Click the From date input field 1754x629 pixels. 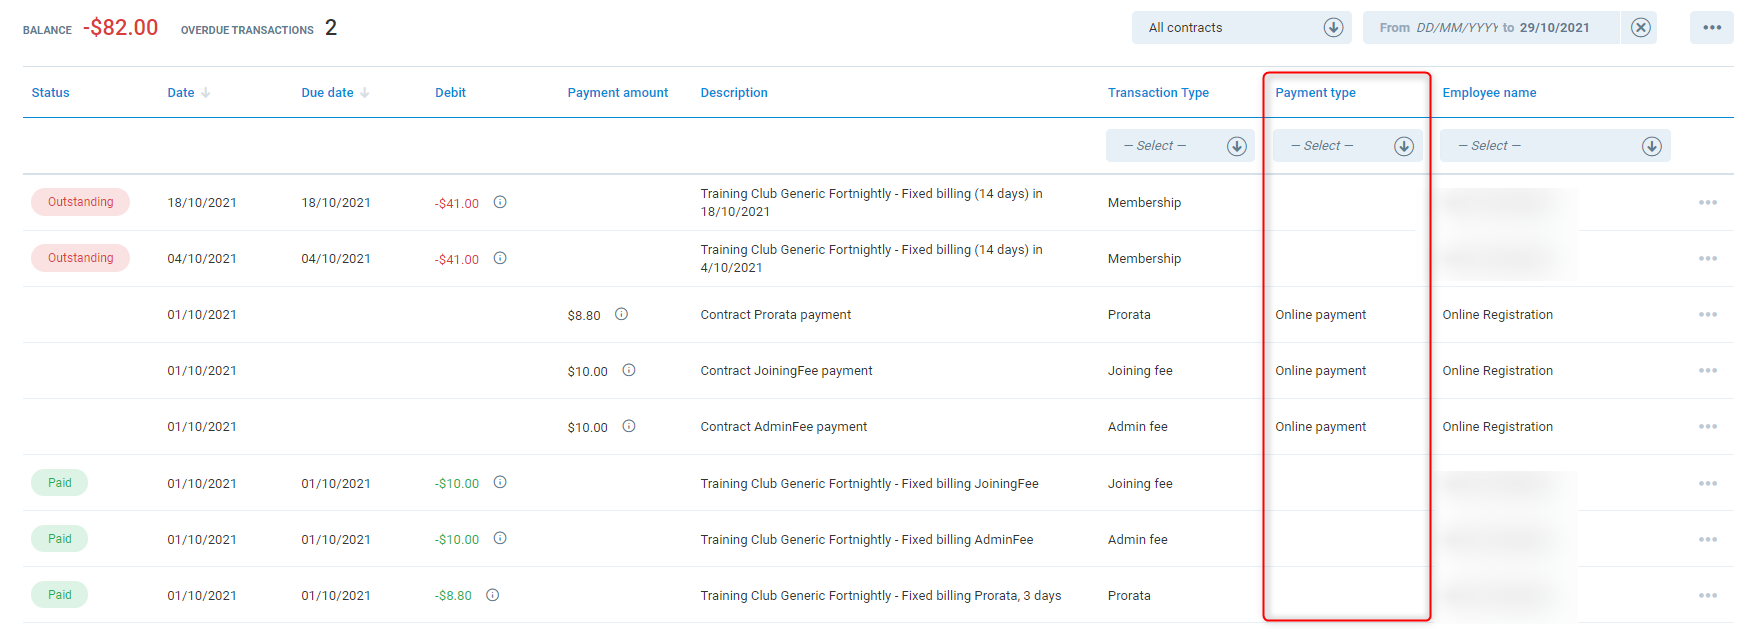coord(1456,28)
